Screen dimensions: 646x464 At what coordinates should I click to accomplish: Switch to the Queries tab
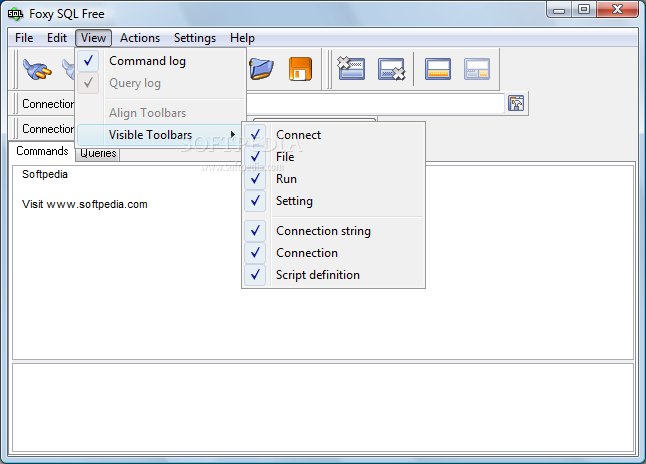(98, 154)
